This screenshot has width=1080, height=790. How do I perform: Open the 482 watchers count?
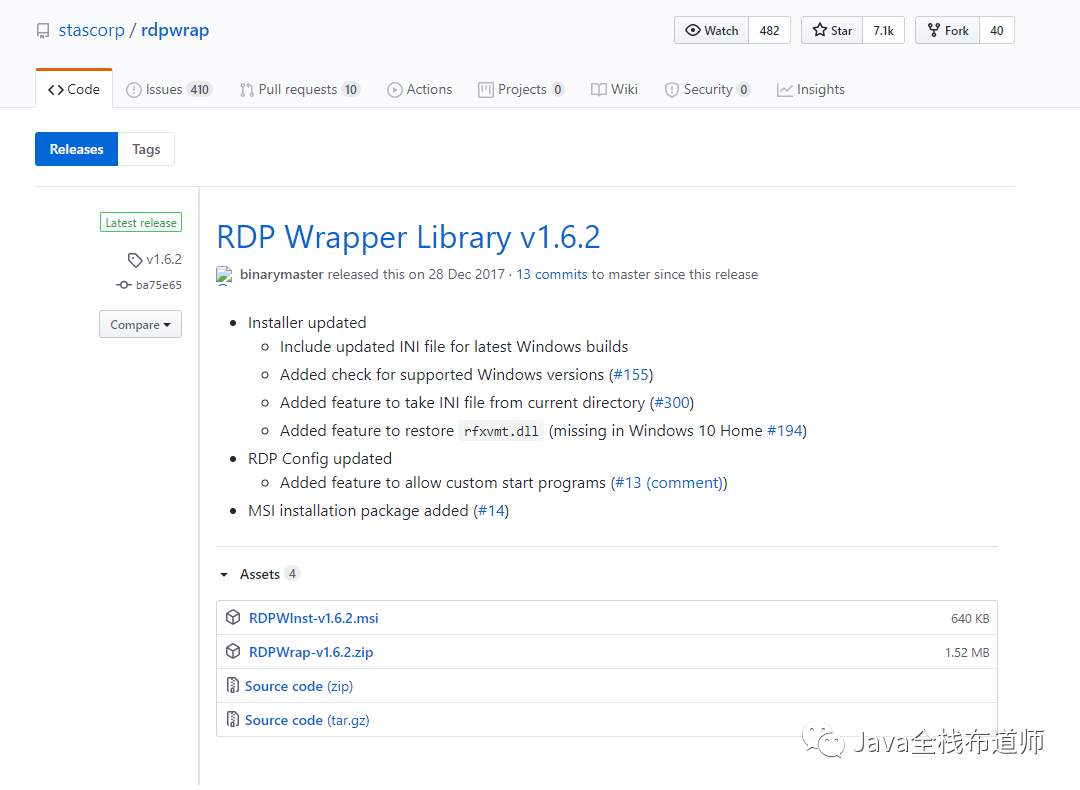tap(769, 30)
